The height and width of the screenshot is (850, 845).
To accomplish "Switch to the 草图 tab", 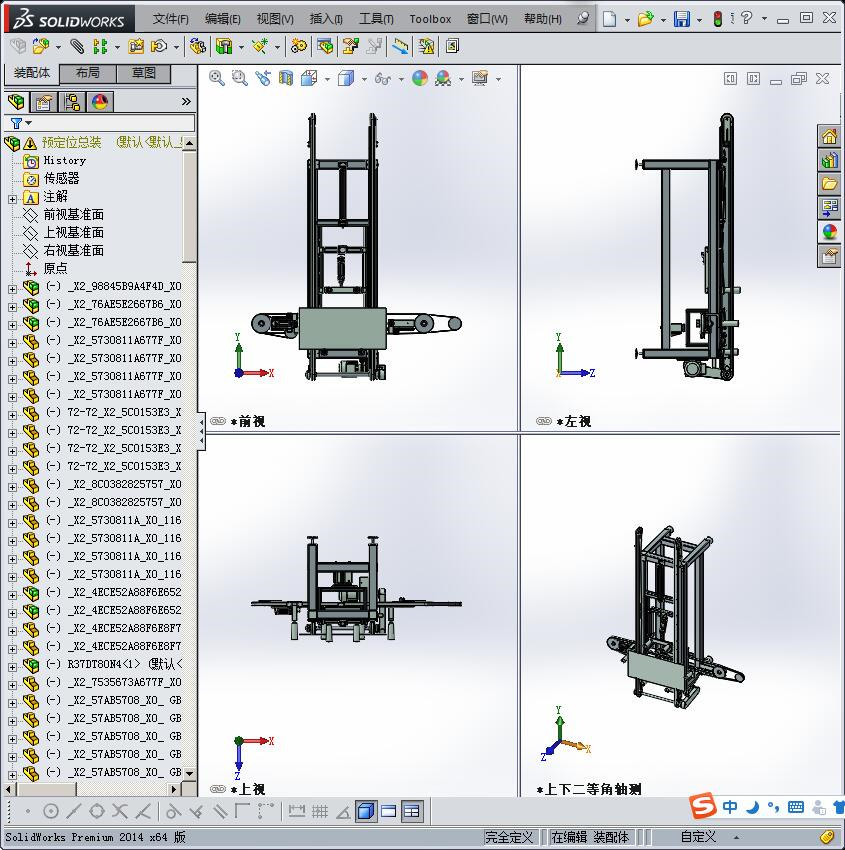I will pyautogui.click(x=144, y=73).
